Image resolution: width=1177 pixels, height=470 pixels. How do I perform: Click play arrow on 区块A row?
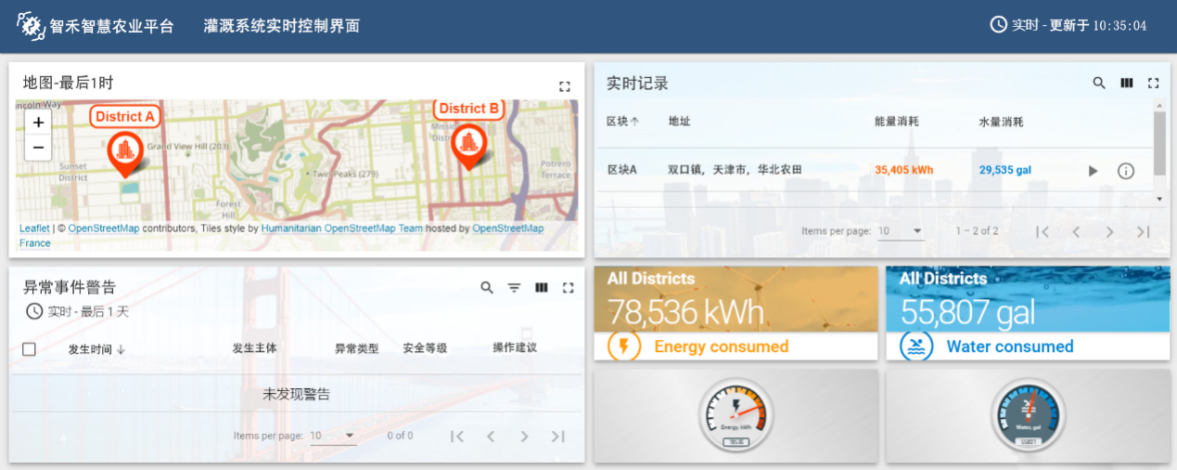coord(1093,171)
